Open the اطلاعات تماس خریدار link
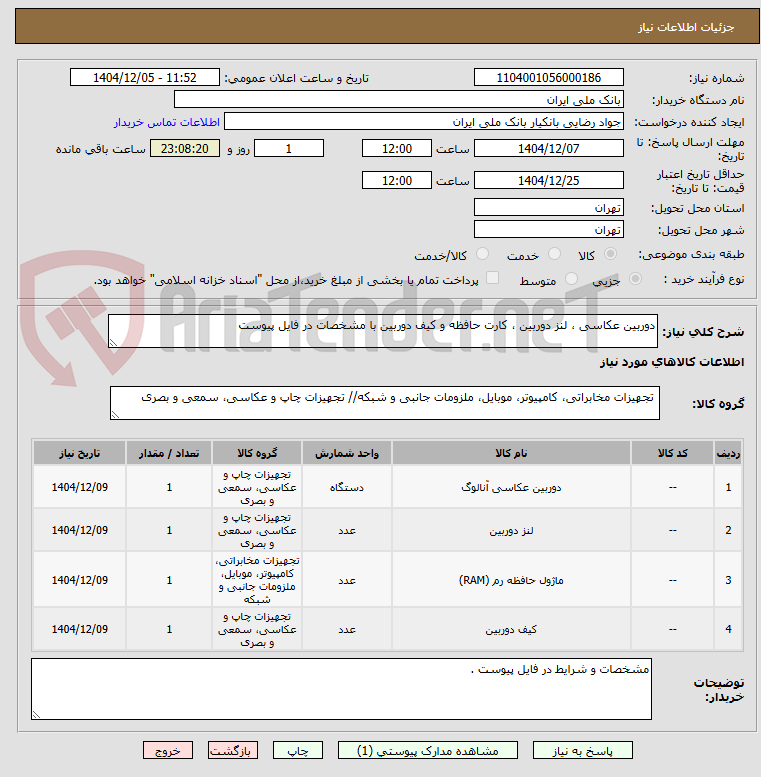 pos(166,122)
